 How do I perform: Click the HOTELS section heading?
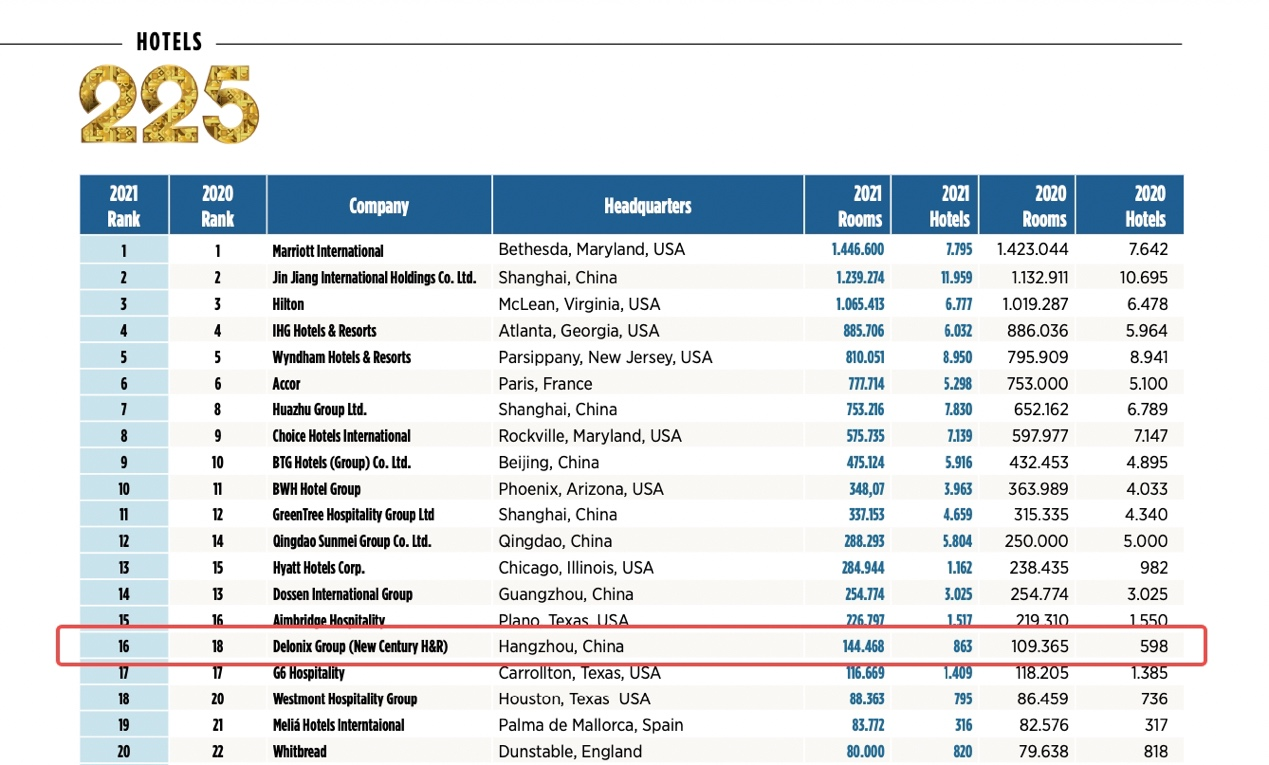point(169,42)
